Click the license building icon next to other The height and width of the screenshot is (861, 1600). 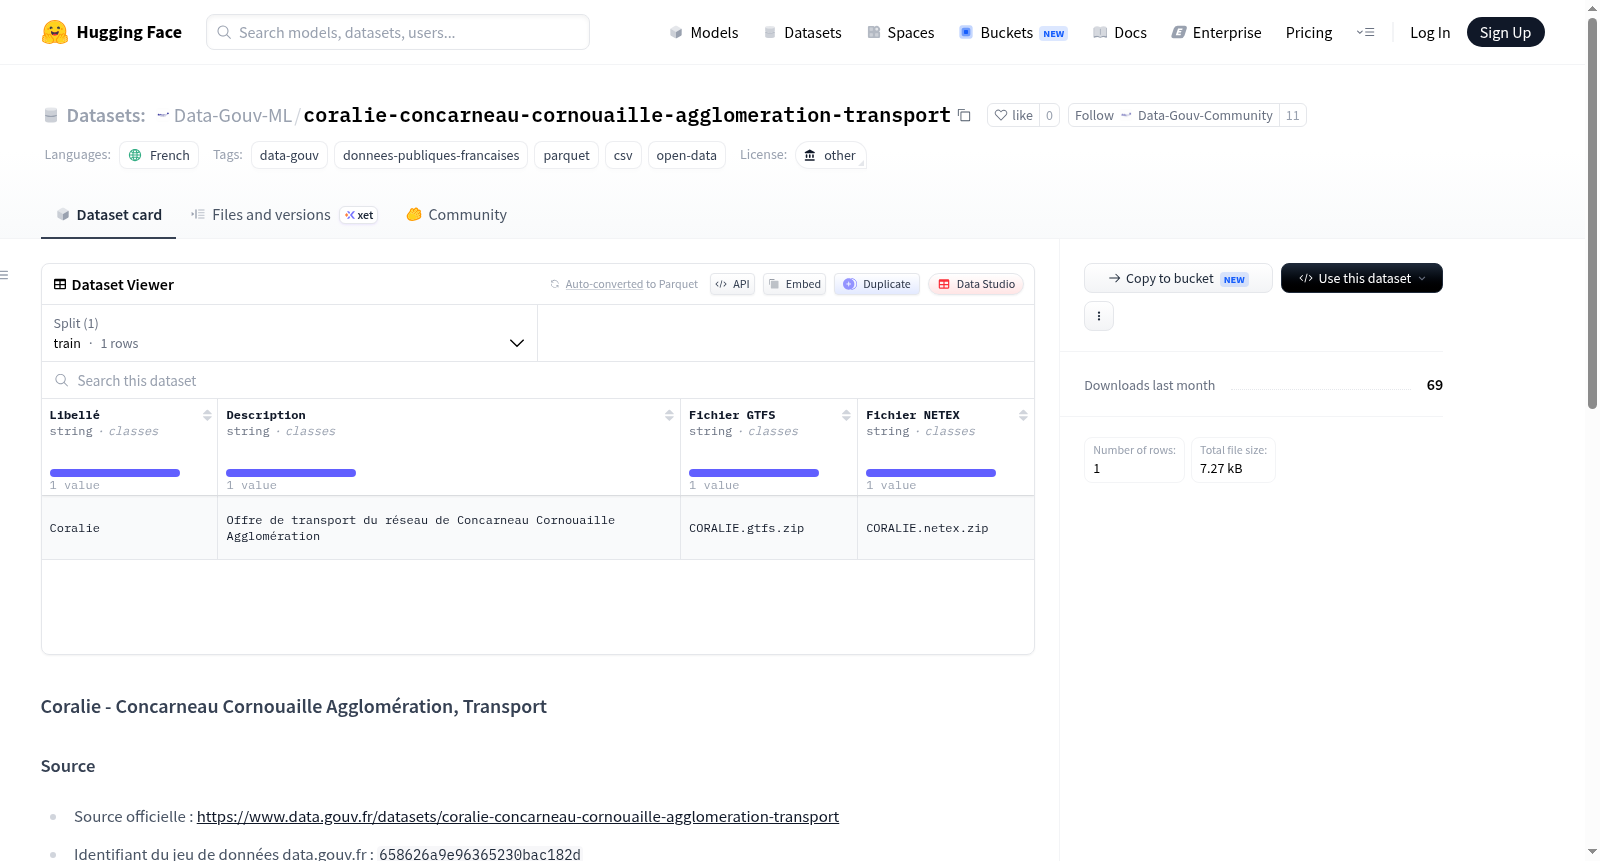point(810,155)
